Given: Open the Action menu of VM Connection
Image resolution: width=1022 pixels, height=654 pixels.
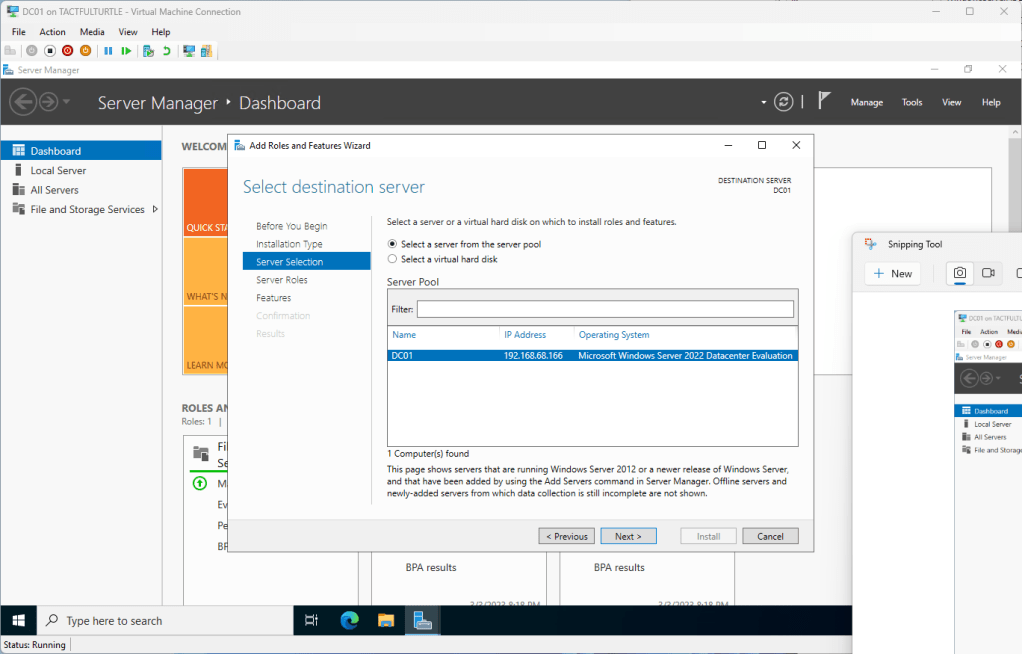Looking at the screenshot, I should pos(52,32).
